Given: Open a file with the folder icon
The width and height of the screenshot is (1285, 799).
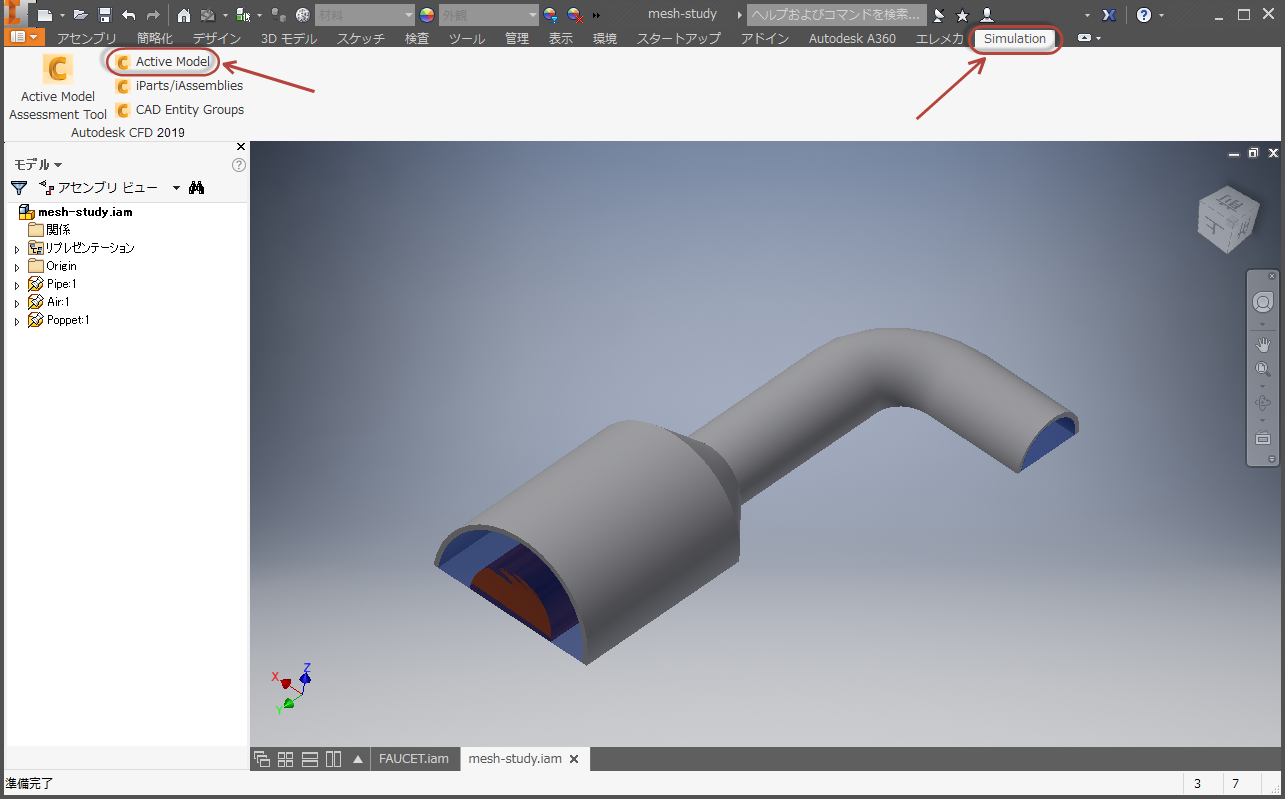Looking at the screenshot, I should point(81,15).
